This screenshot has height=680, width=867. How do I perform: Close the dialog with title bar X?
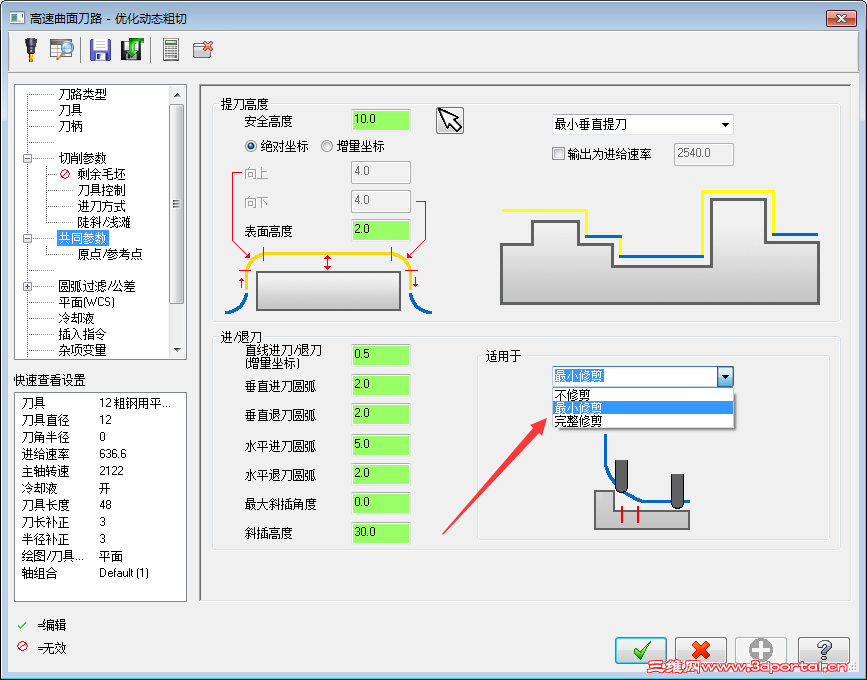point(841,18)
